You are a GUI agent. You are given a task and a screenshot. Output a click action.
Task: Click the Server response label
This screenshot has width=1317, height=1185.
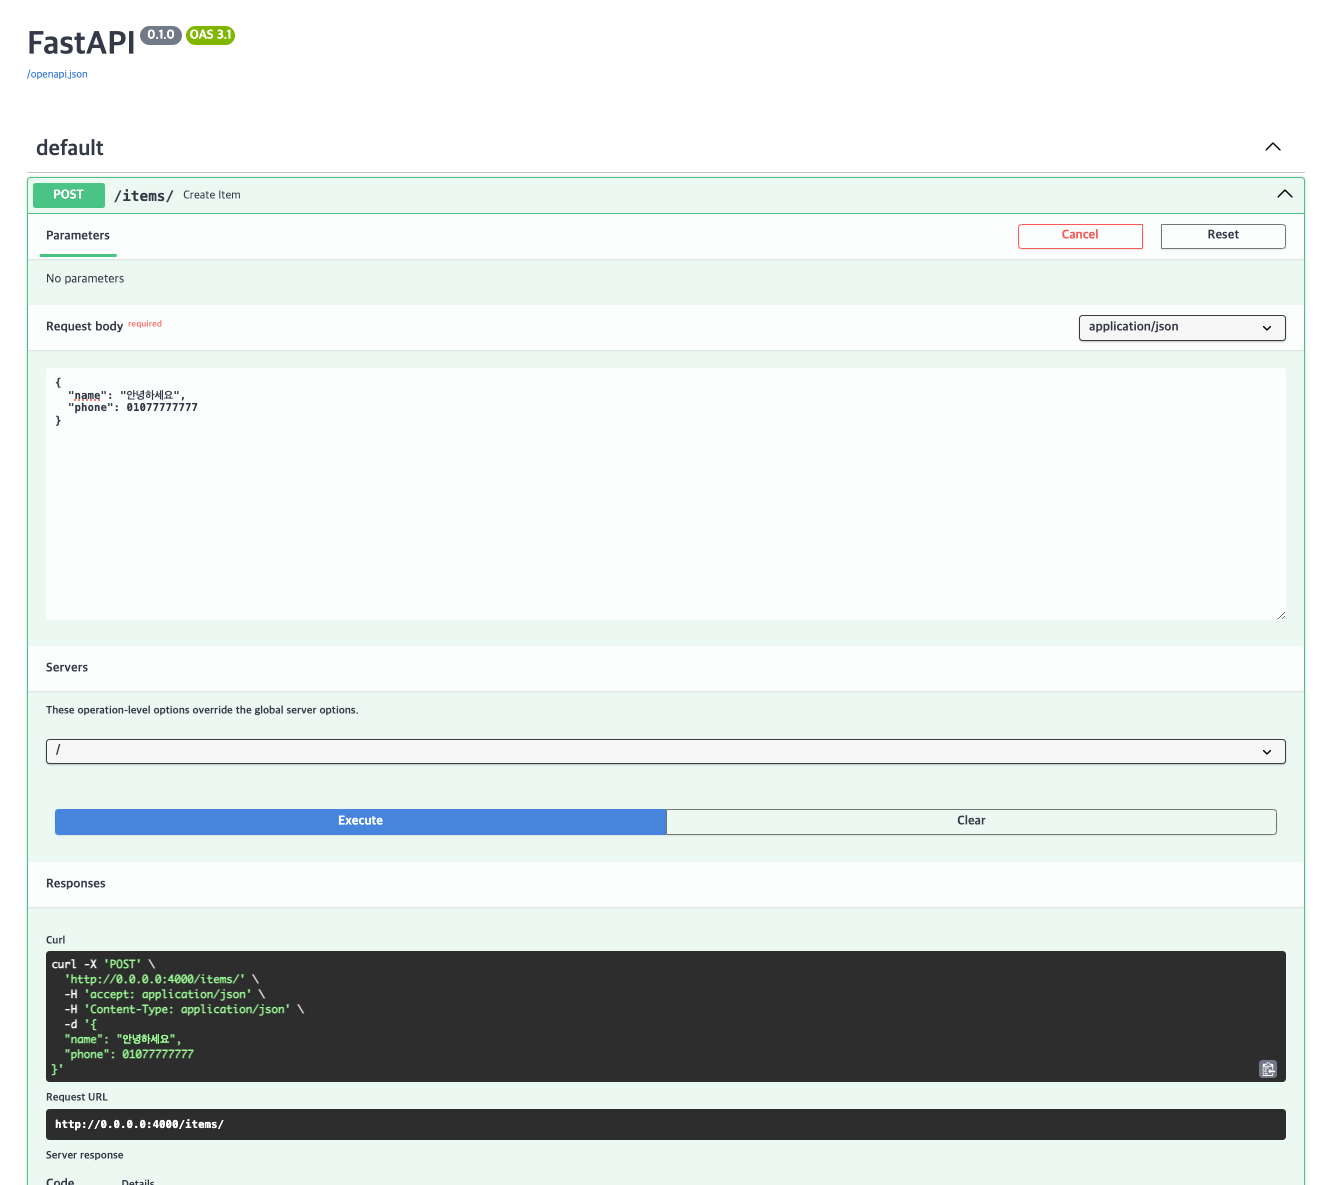tap(85, 1155)
